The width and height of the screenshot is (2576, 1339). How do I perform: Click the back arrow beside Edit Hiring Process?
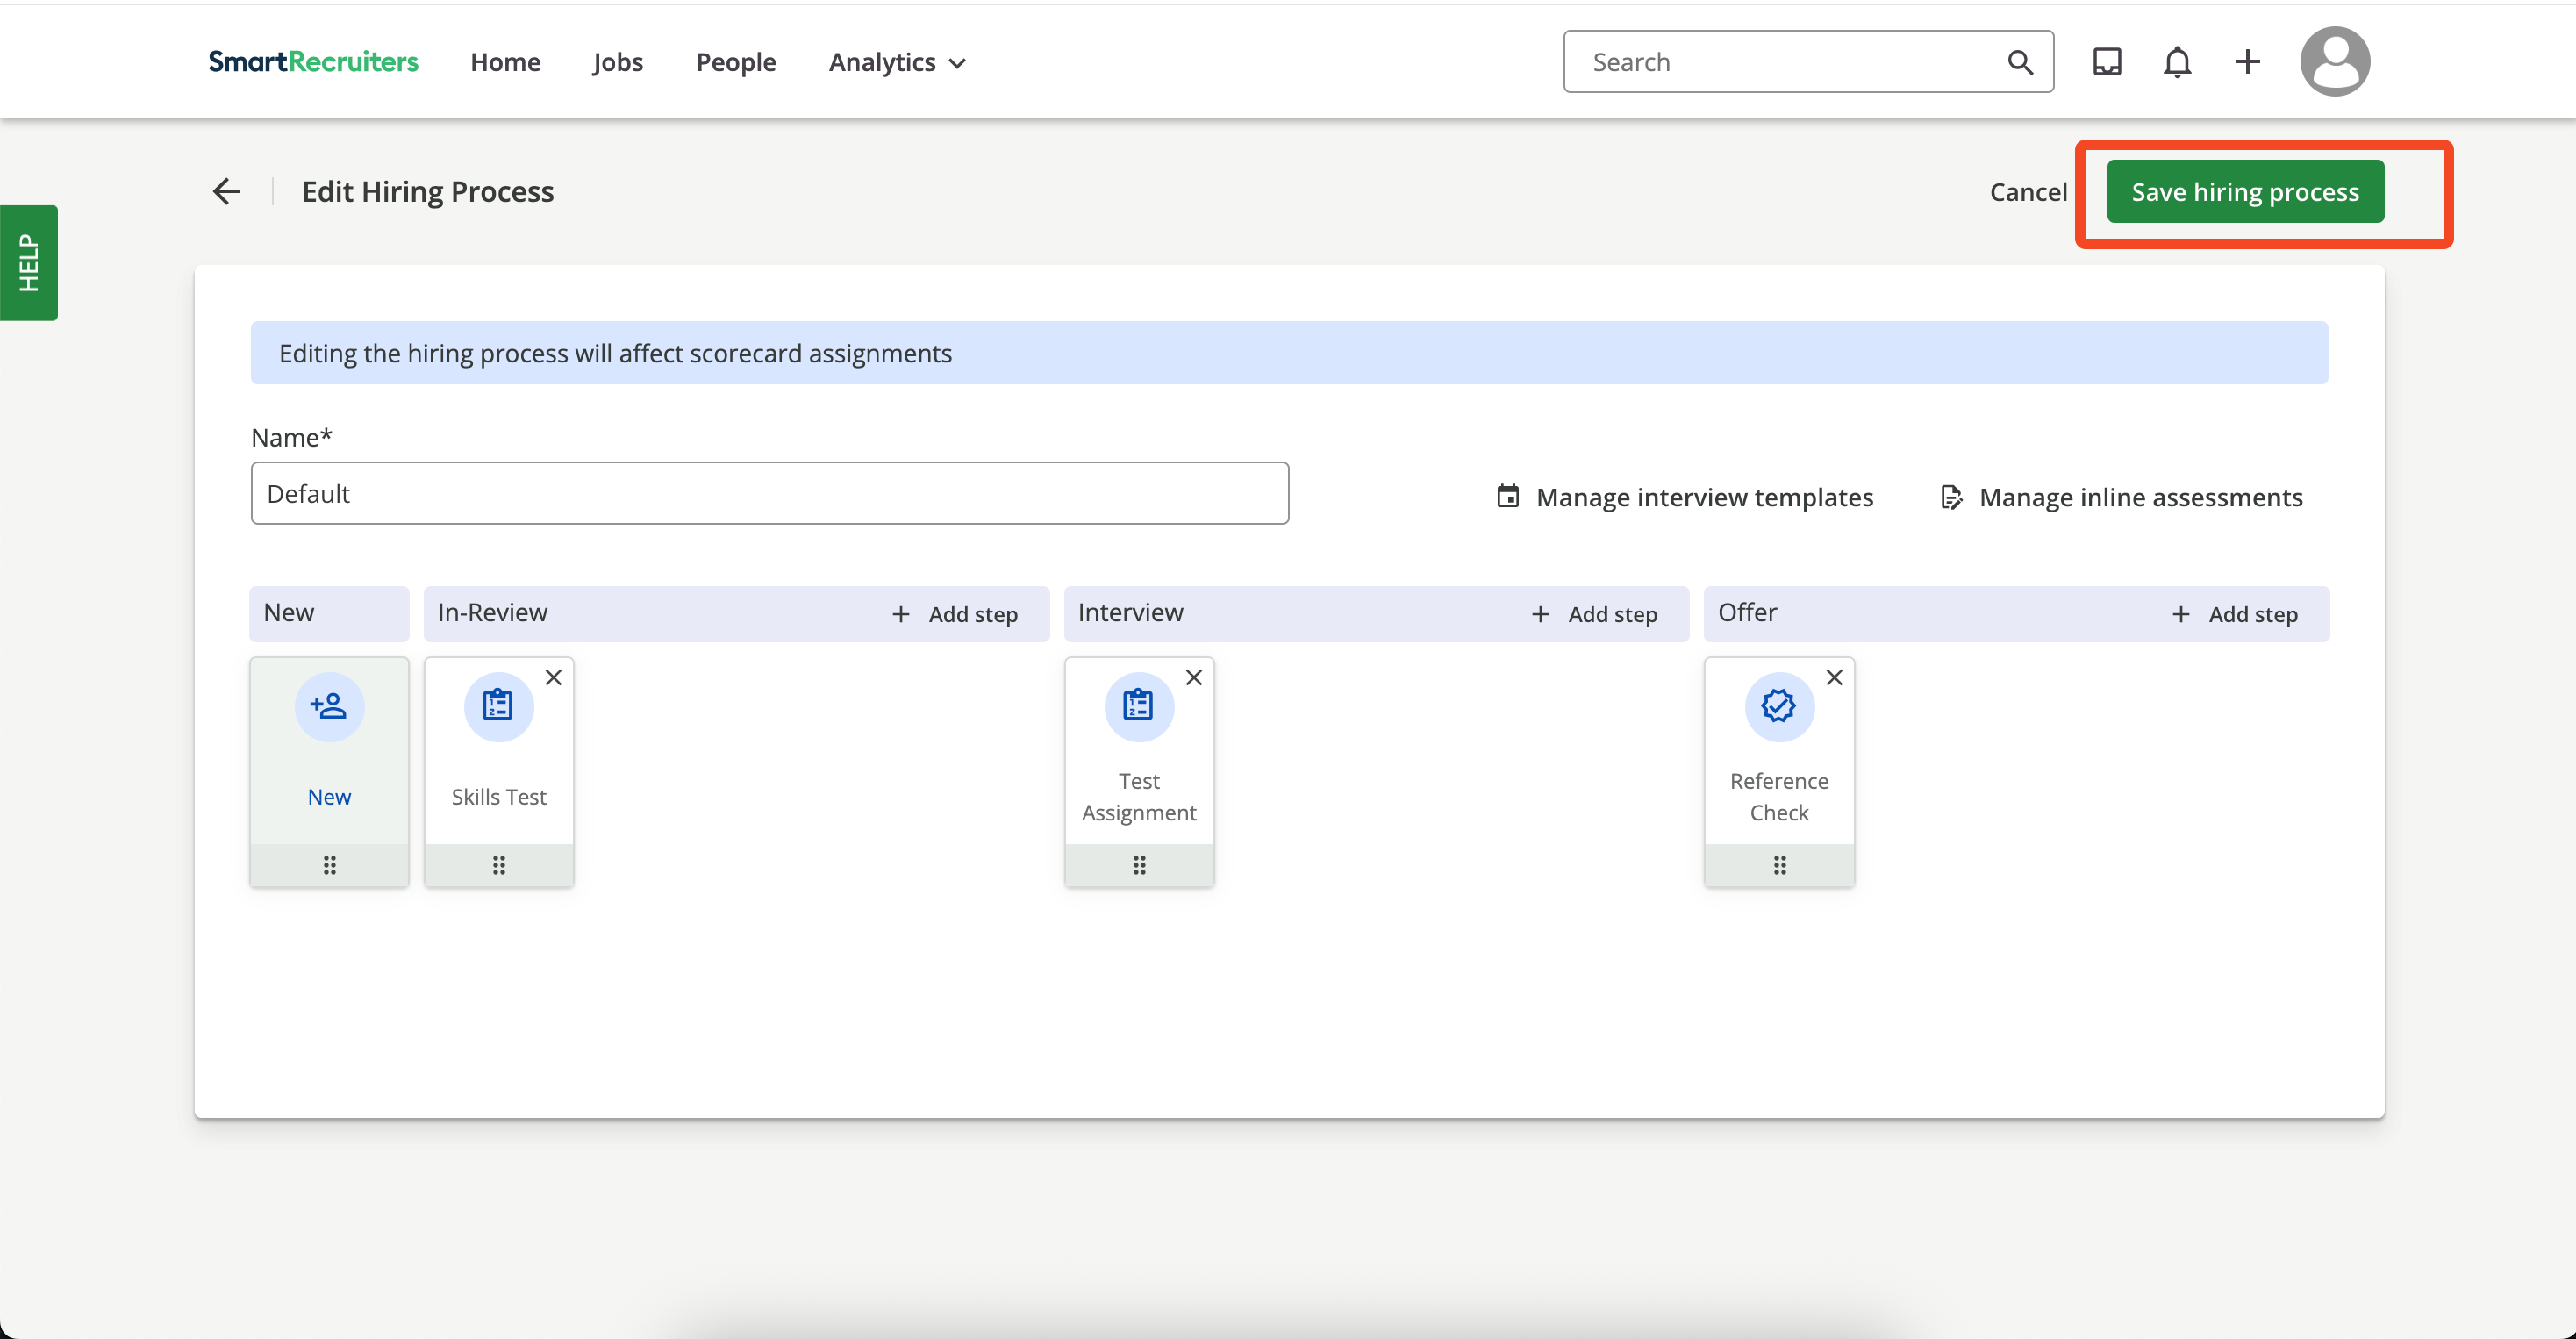point(227,191)
